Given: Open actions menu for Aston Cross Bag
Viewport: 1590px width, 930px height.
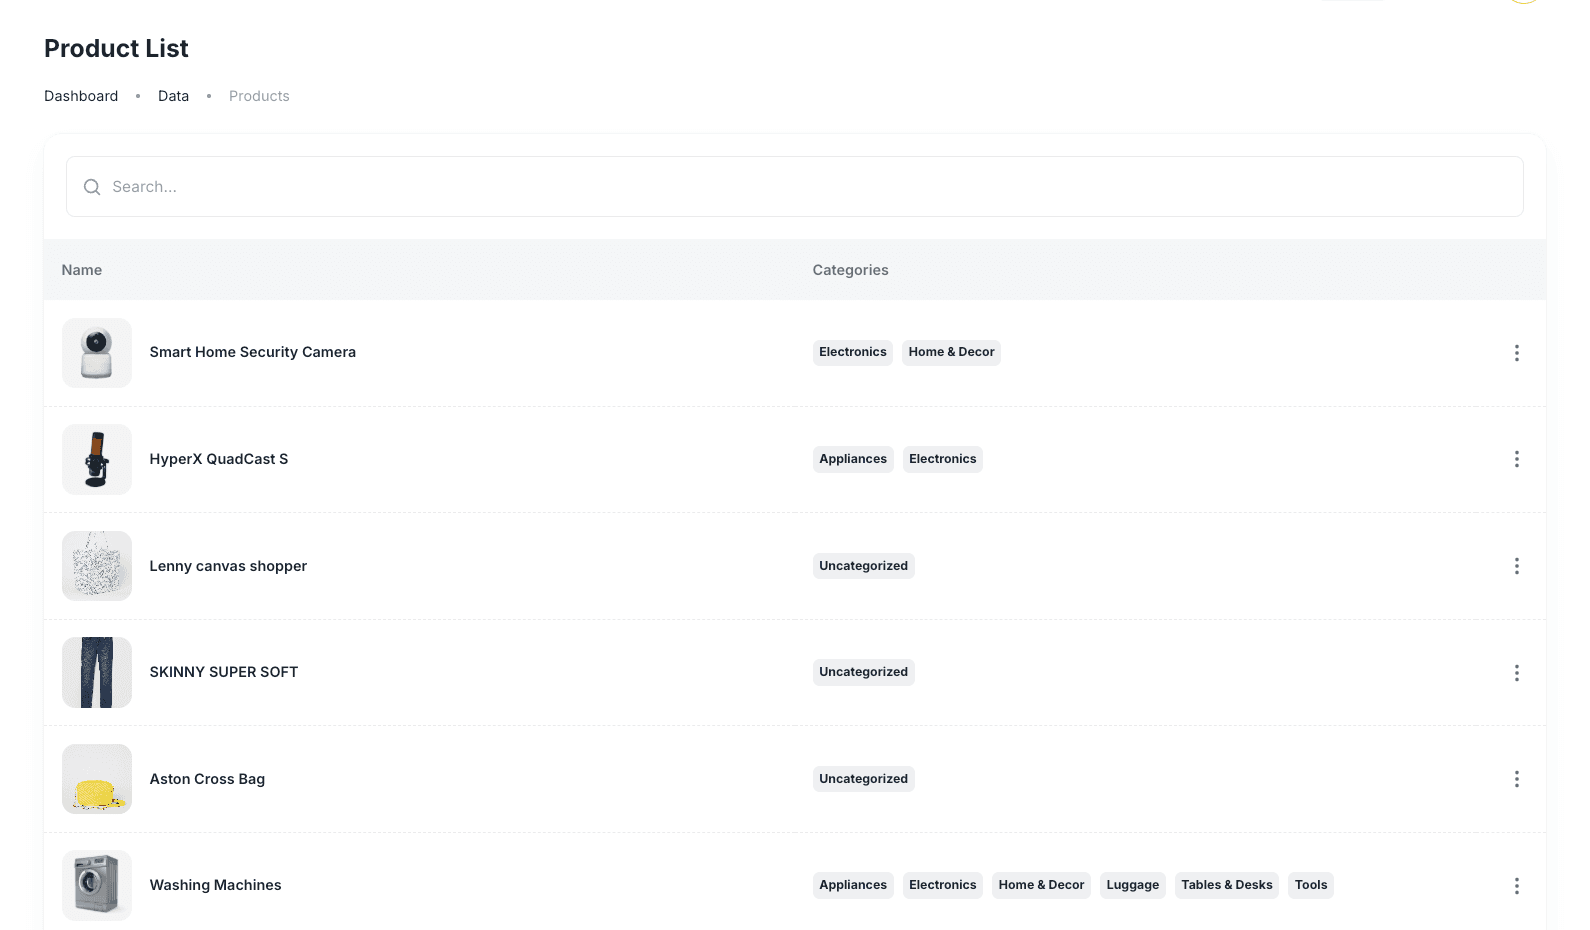Looking at the screenshot, I should pos(1516,779).
